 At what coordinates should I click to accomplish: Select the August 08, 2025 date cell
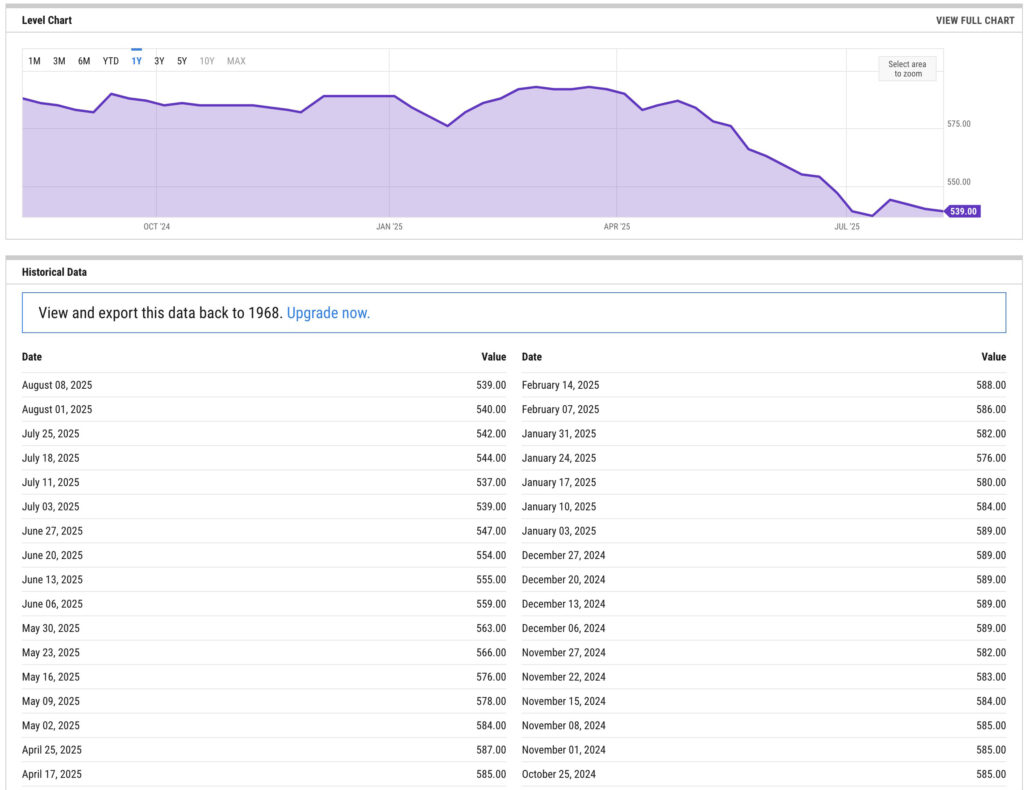pos(57,385)
